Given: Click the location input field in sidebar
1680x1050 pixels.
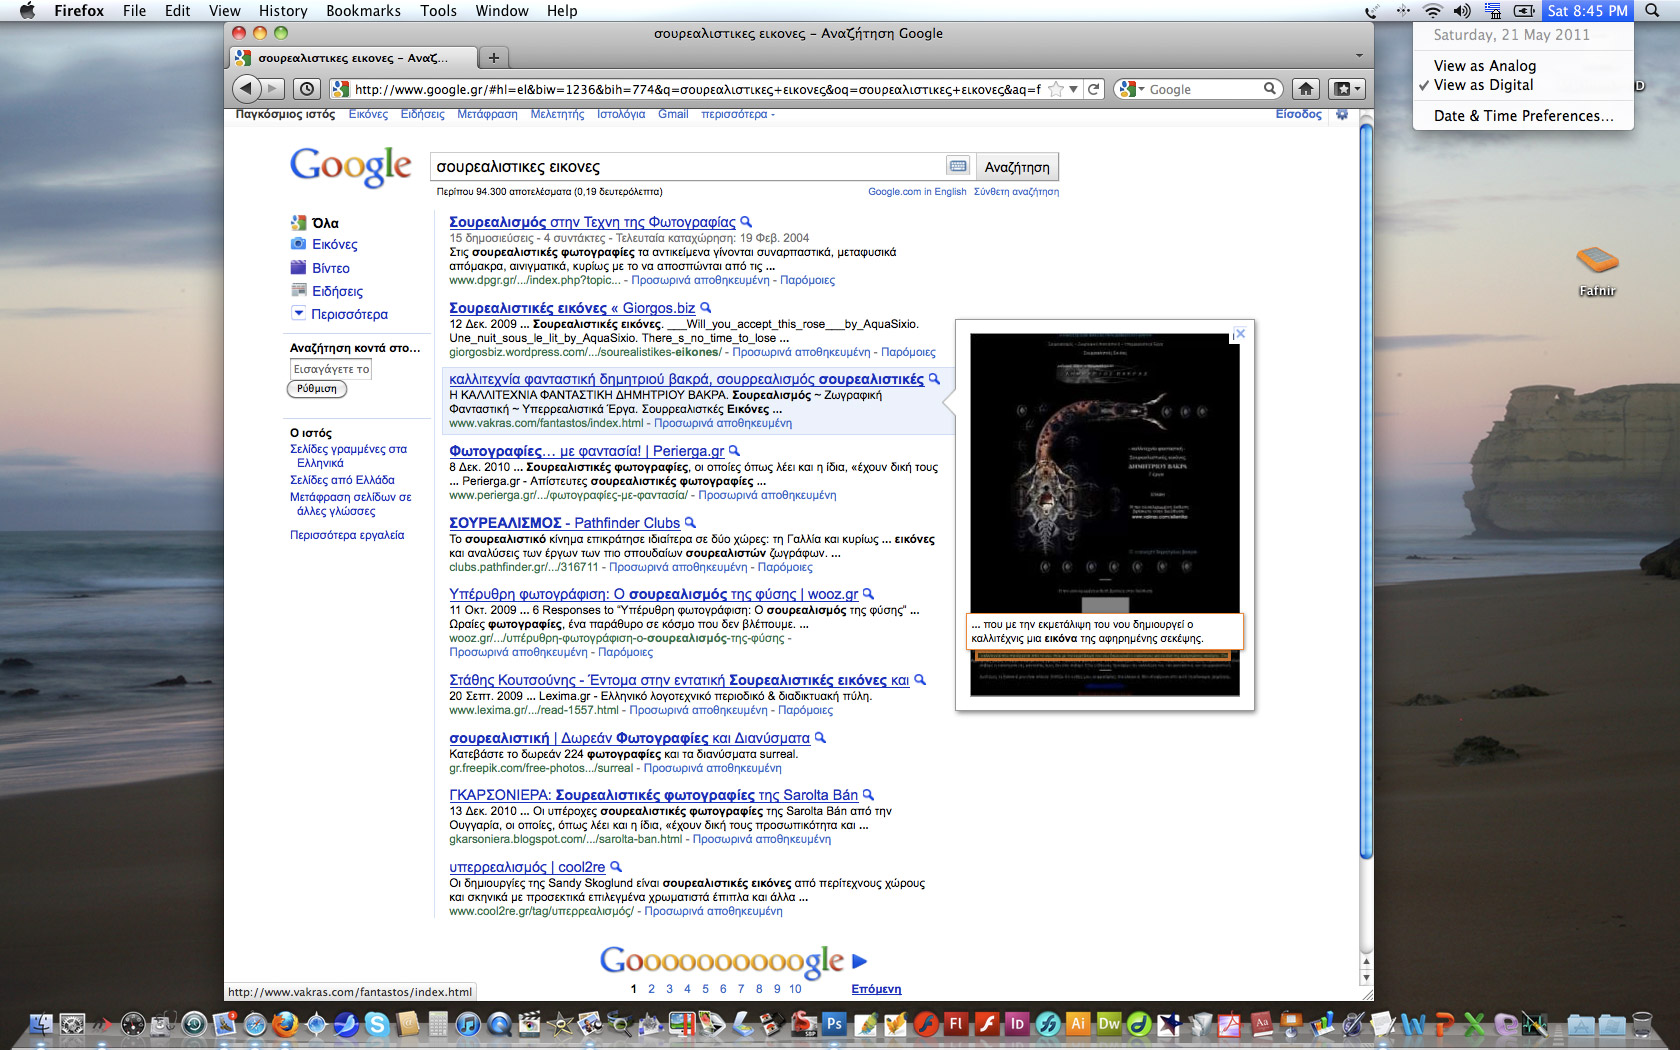Looking at the screenshot, I should coord(331,369).
